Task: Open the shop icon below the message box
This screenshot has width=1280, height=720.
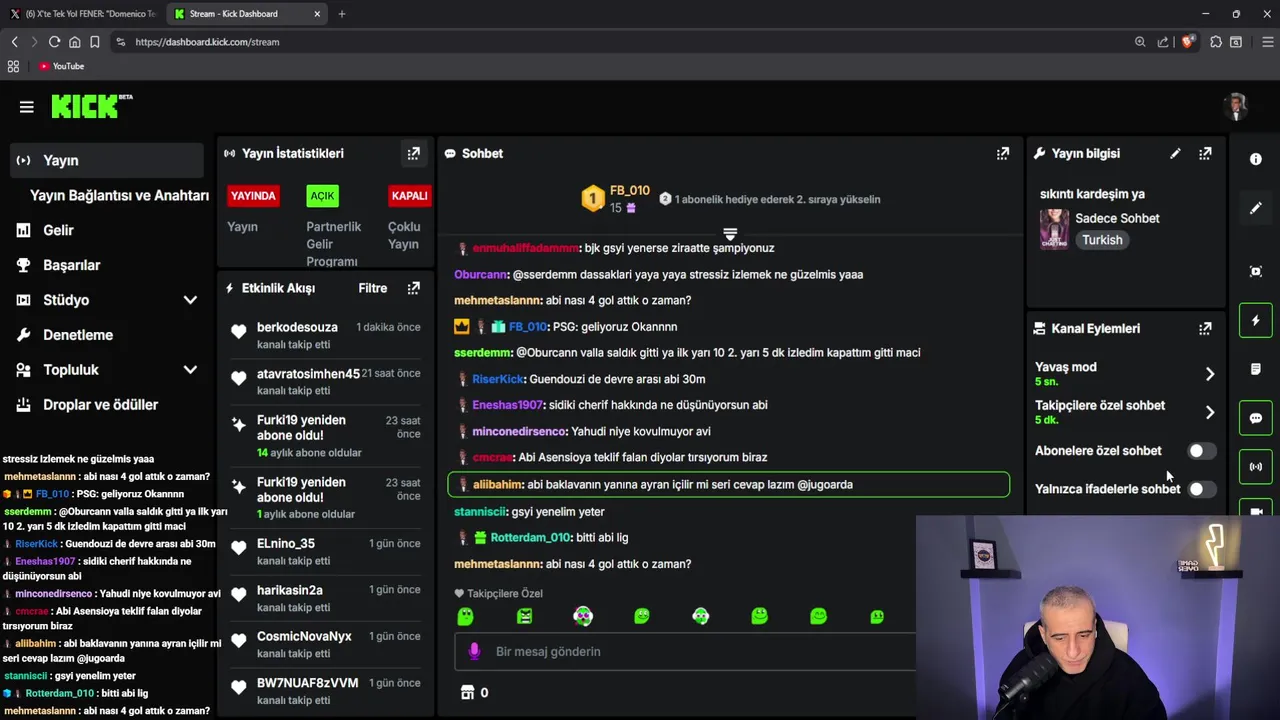Action: click(x=467, y=692)
